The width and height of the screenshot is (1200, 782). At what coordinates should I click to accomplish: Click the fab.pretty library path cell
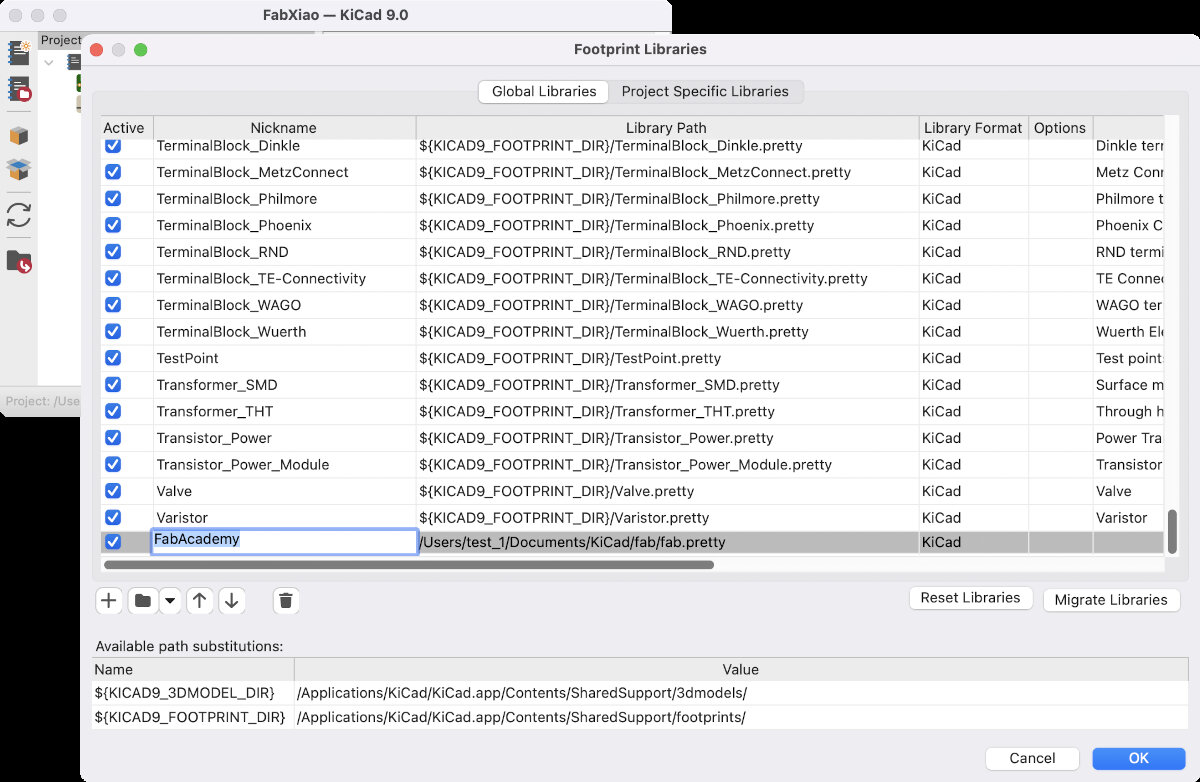(668, 542)
